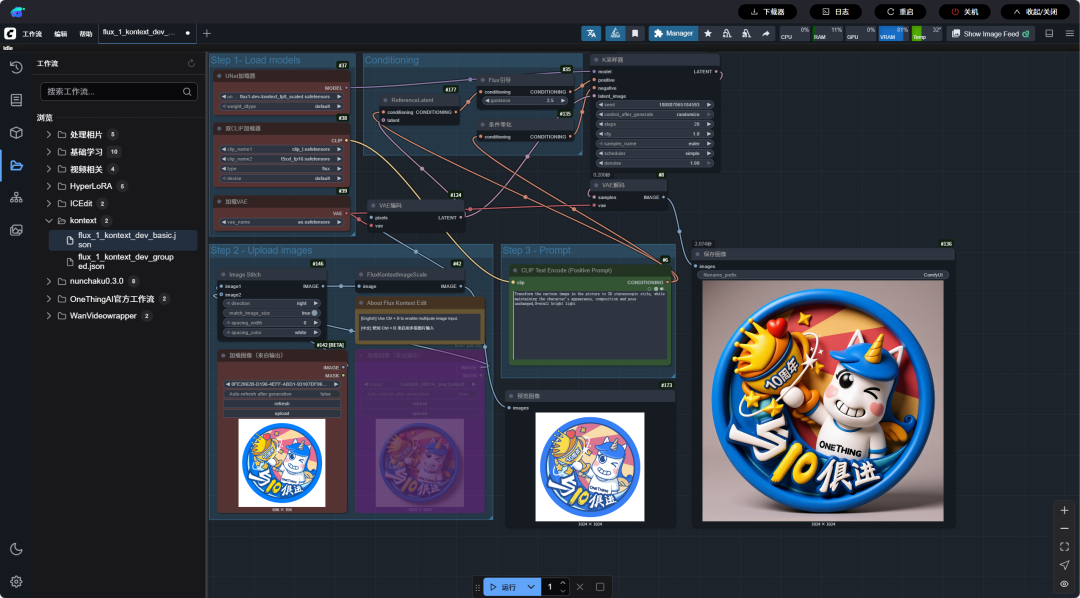Viewport: 1080px width, 598px height.
Task: Open the 编辑 menu
Action: [x=61, y=34]
